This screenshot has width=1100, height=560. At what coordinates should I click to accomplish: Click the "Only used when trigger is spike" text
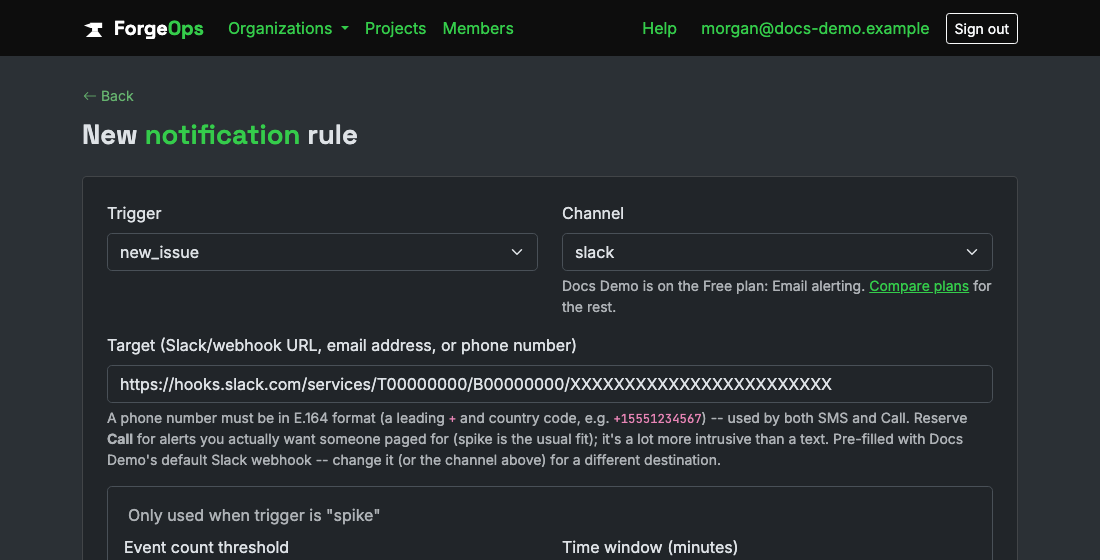click(x=254, y=515)
